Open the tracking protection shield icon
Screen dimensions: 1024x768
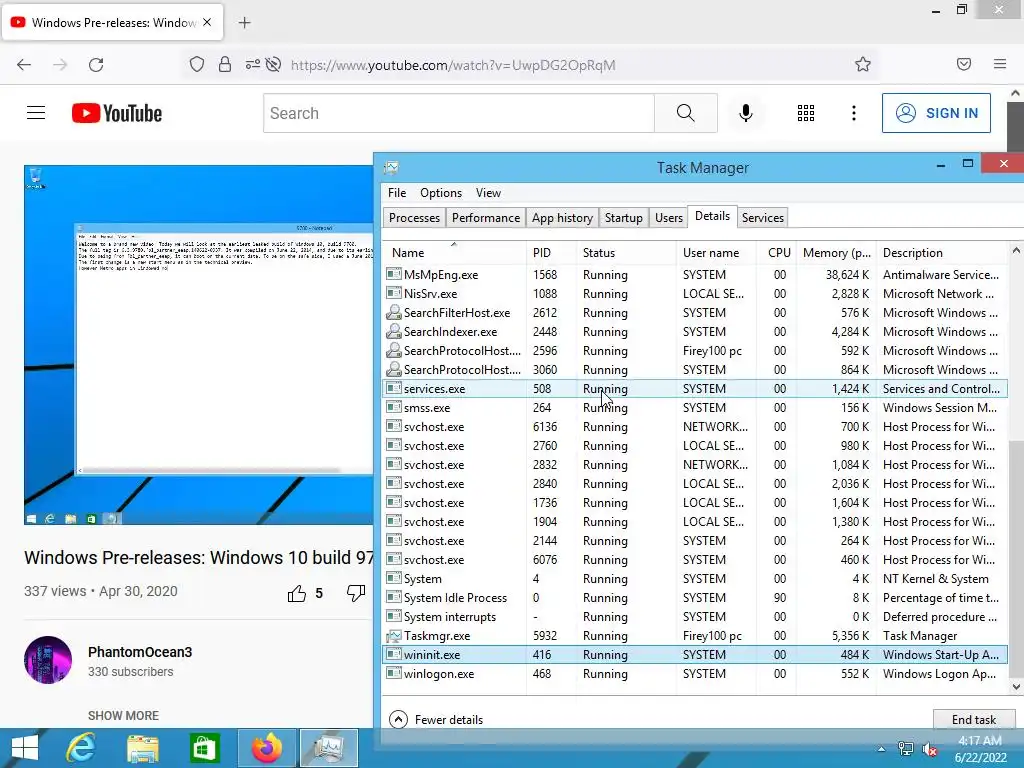click(x=197, y=64)
